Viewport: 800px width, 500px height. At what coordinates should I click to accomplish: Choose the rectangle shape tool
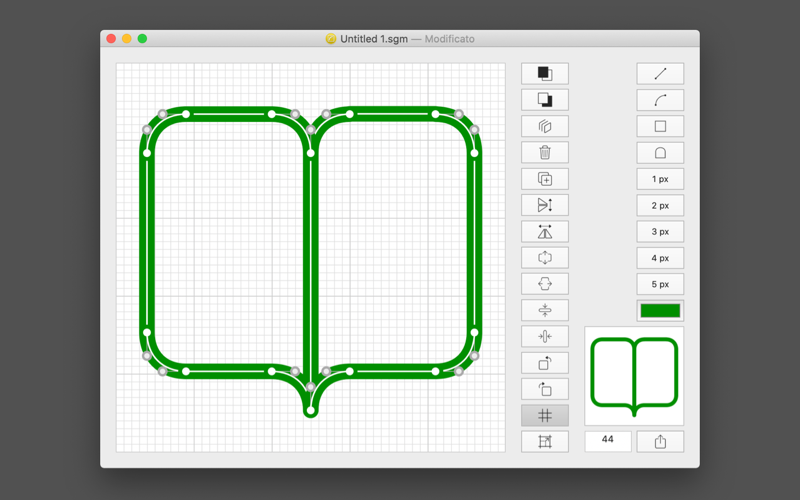(660, 127)
